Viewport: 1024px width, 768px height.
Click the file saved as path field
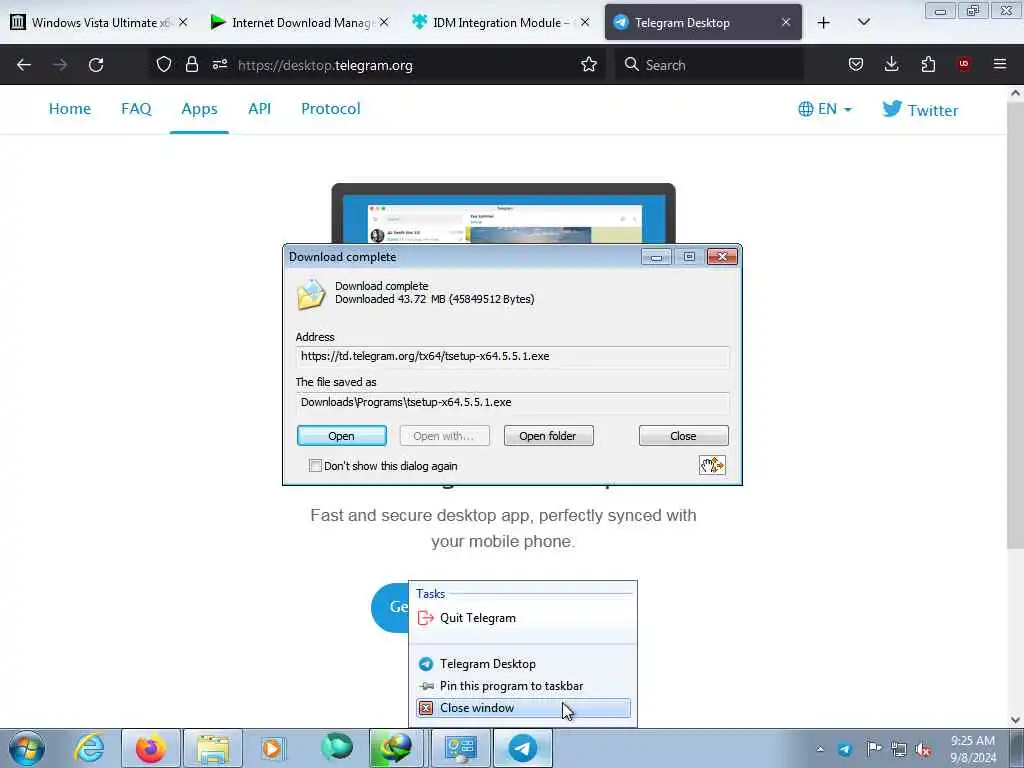[513, 402]
